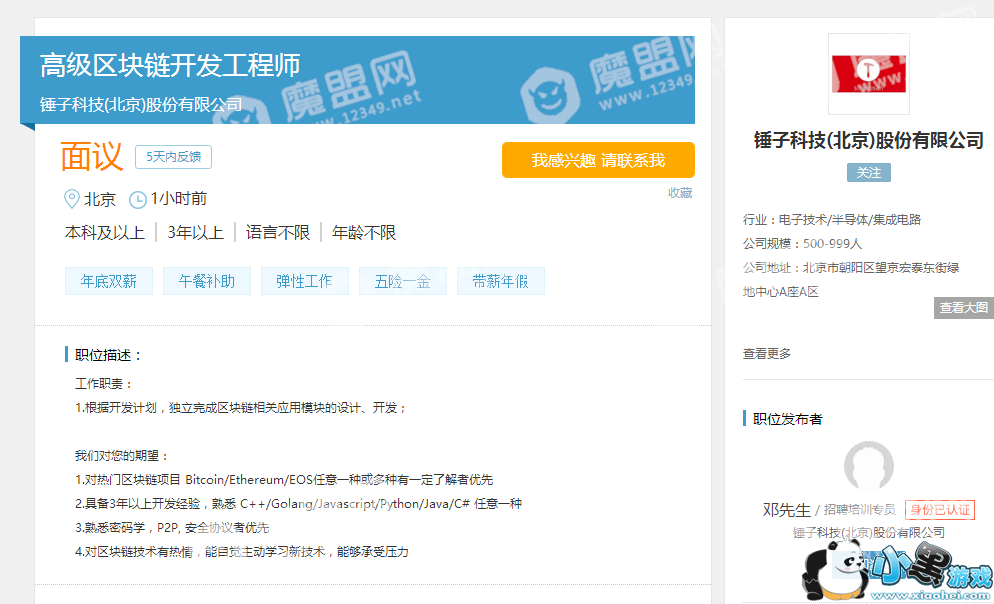Click the red Smartisan company logo thumbnail
Screen dimensions: 994x604
[868, 74]
